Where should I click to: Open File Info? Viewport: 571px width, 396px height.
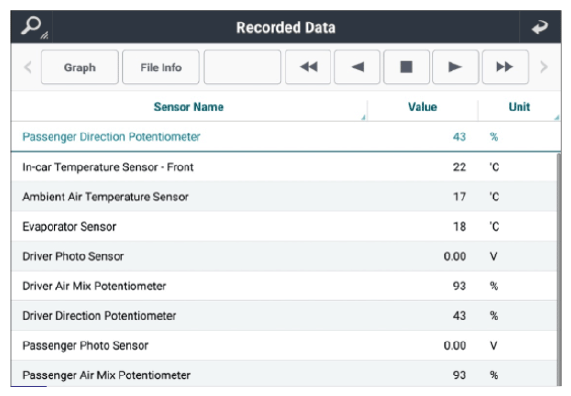(161, 67)
